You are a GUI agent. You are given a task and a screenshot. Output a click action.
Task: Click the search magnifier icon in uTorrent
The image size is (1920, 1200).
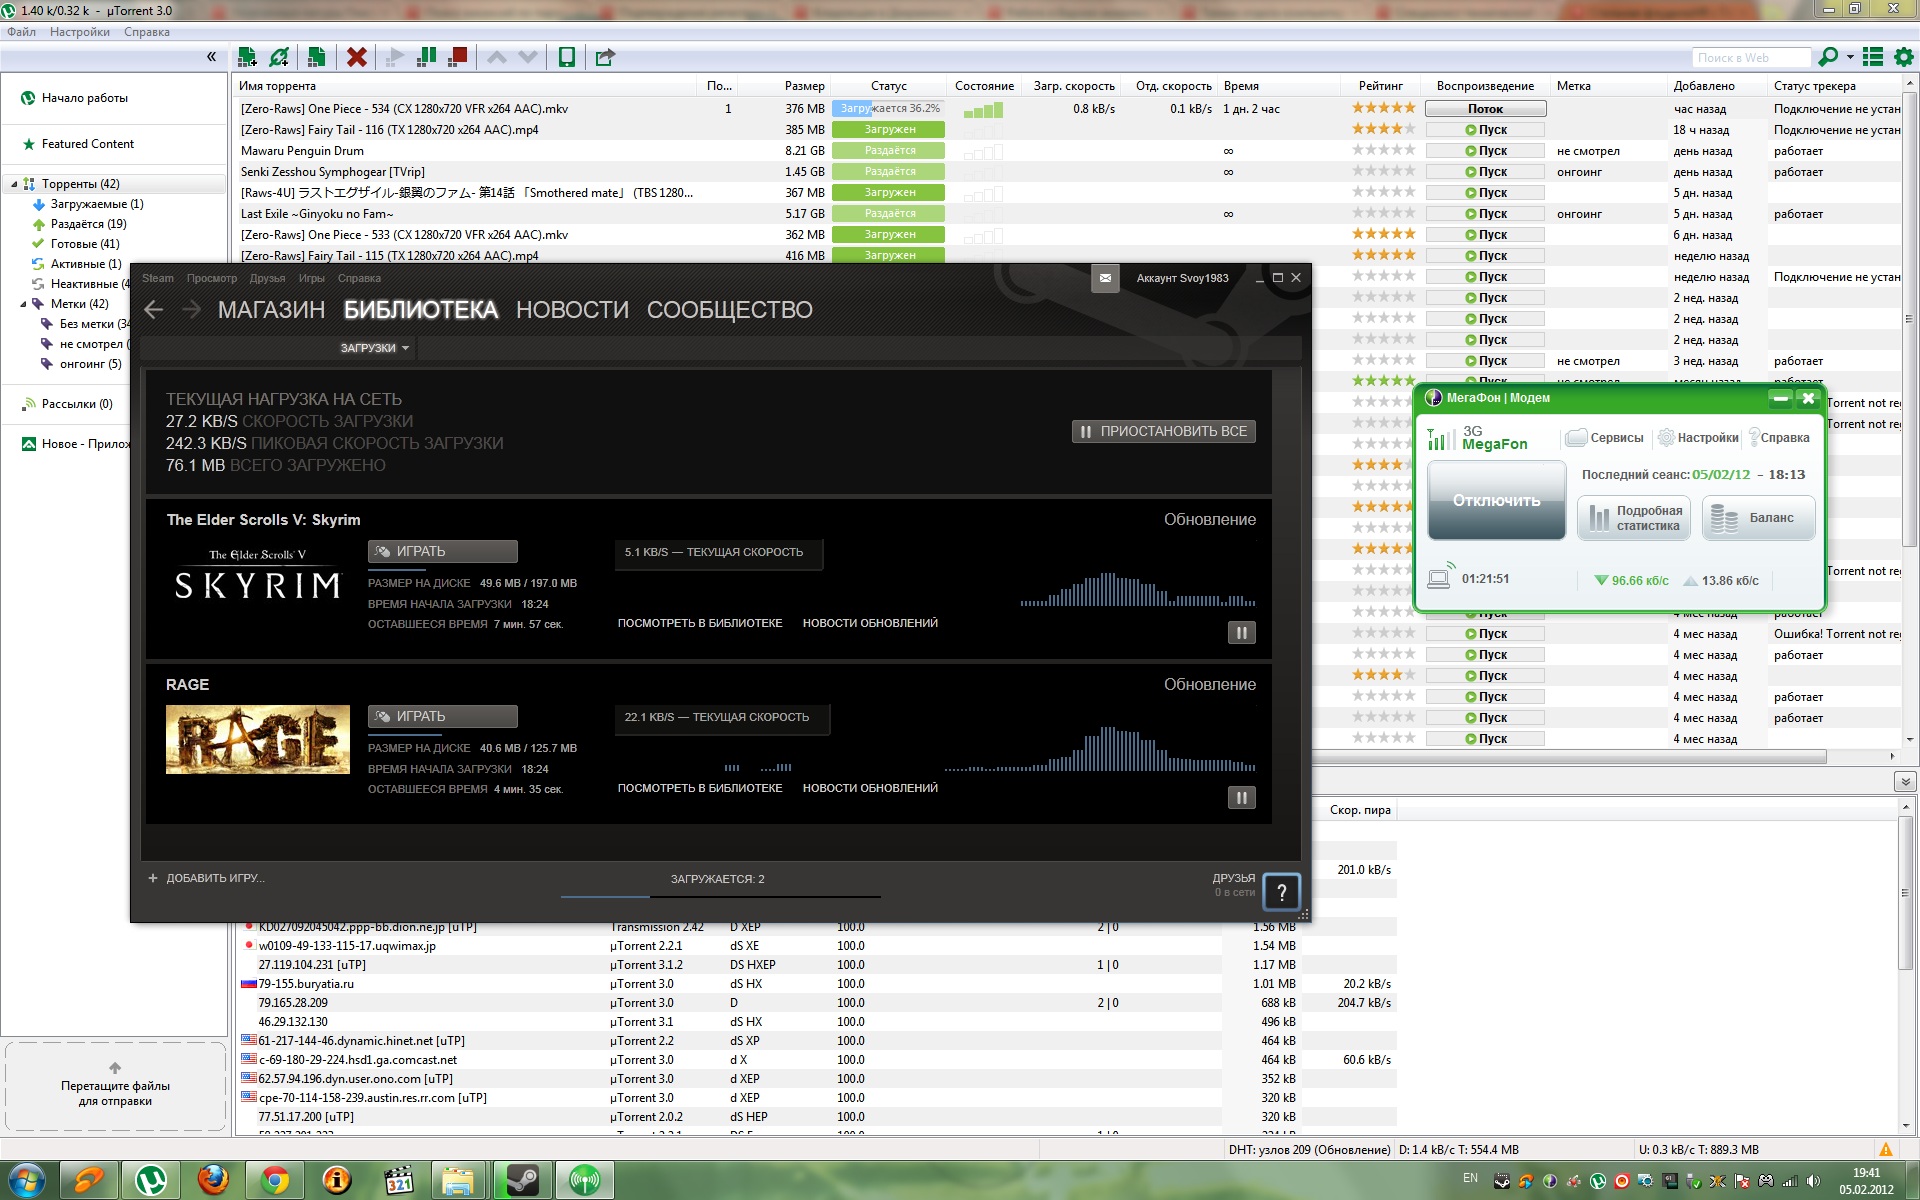point(1828,57)
